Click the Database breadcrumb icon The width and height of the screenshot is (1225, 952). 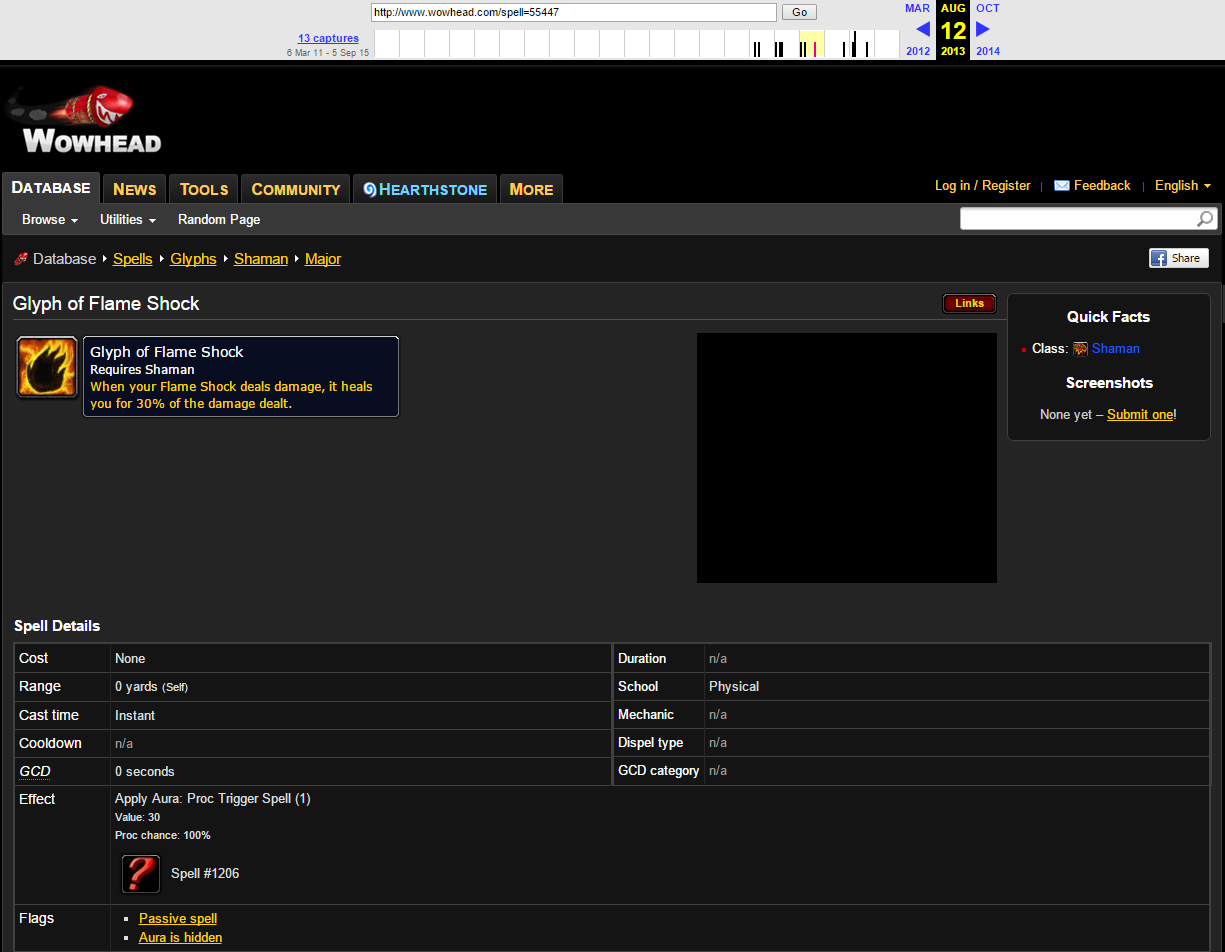pos(21,259)
